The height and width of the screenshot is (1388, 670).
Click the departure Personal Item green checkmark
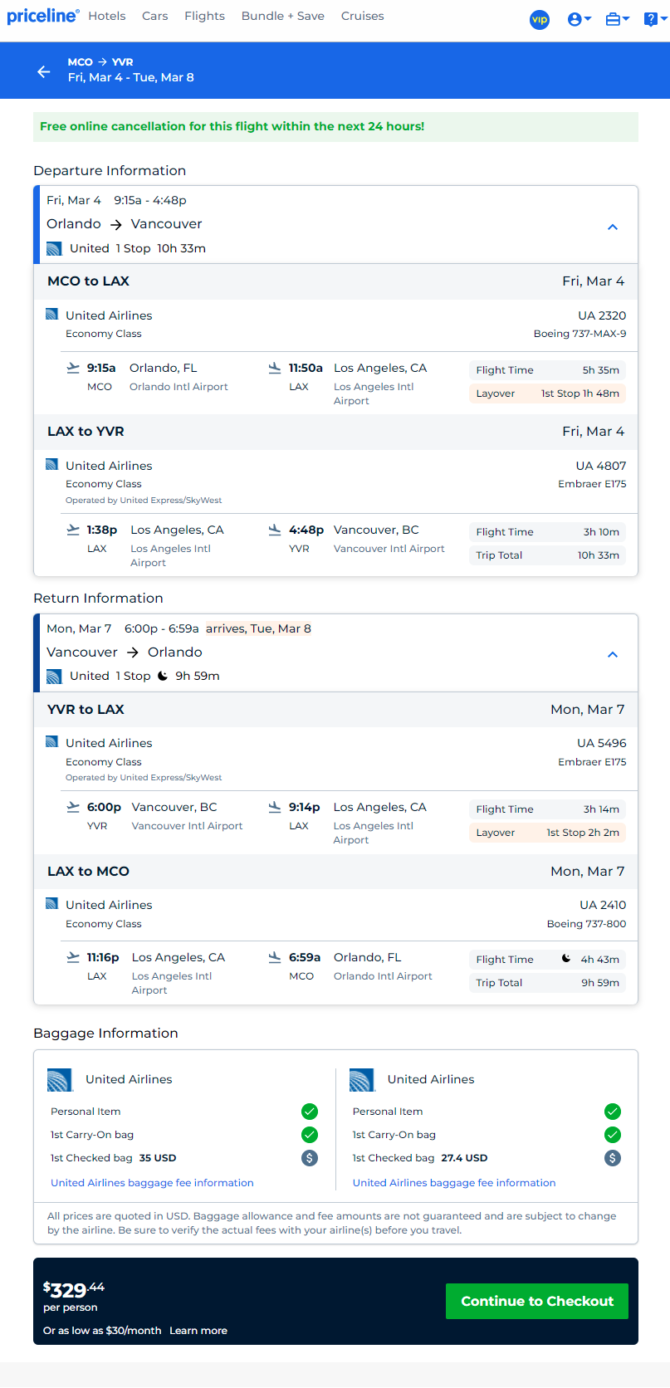pos(310,1111)
